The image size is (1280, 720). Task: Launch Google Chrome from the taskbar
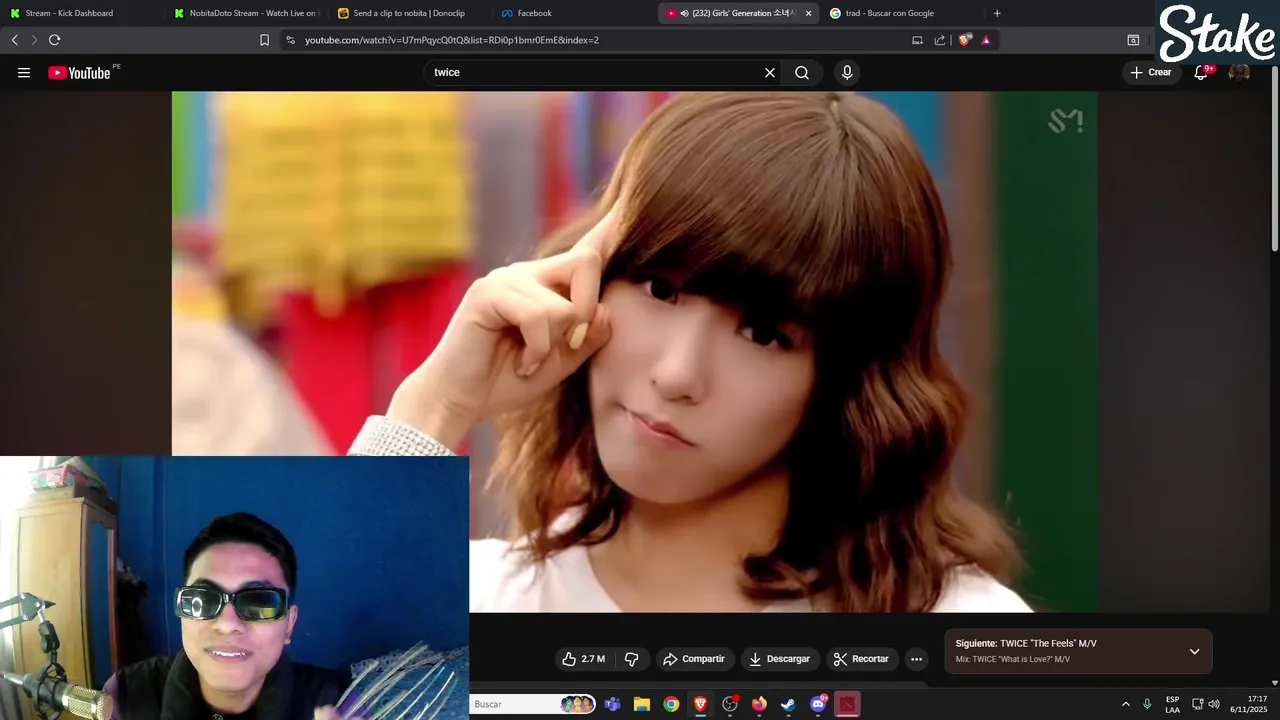(x=671, y=704)
